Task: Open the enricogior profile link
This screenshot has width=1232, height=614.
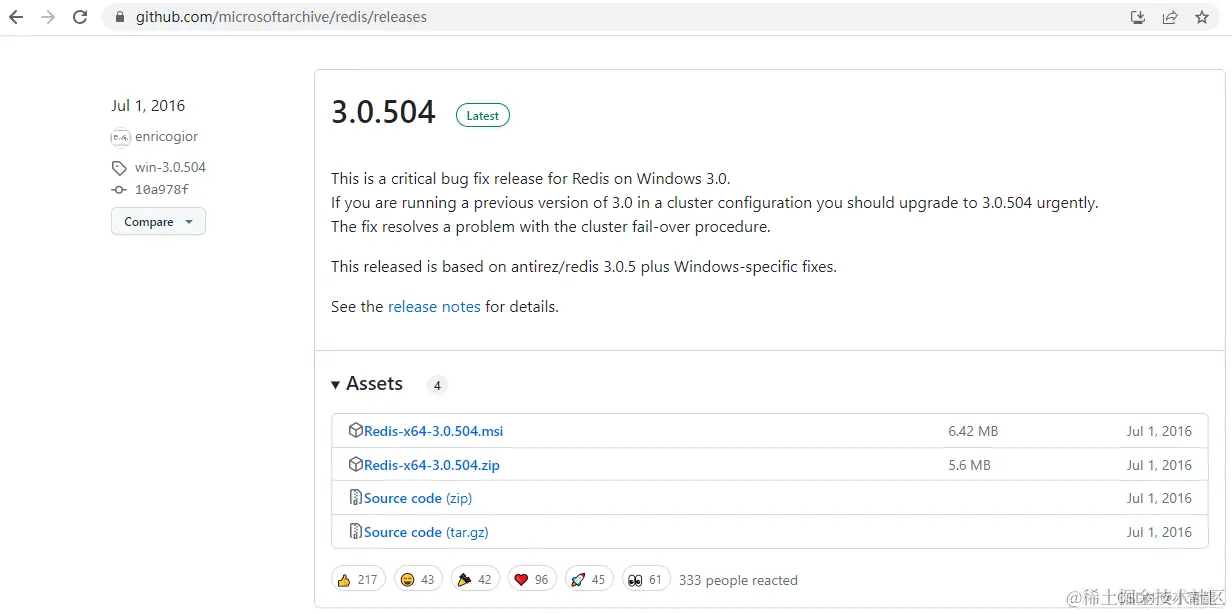Action: pos(166,137)
